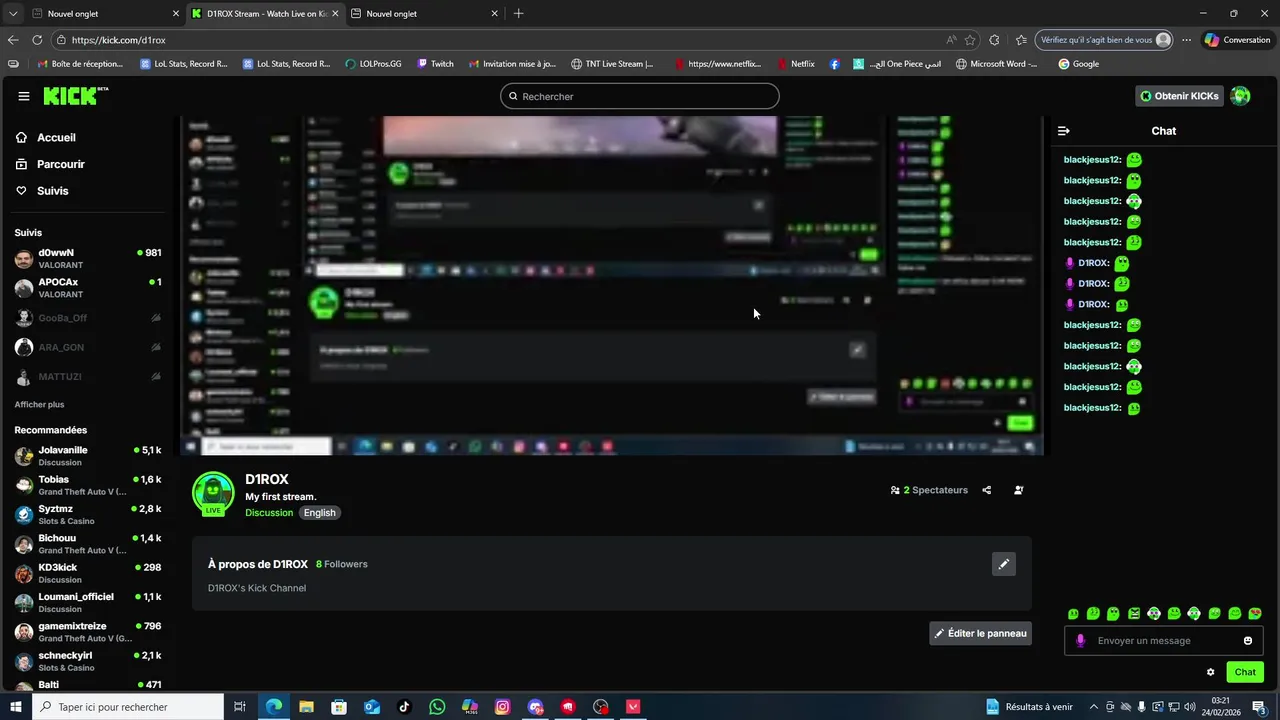Open Instagram from taskbar
Viewport: 1280px width, 720px height.
(503, 707)
